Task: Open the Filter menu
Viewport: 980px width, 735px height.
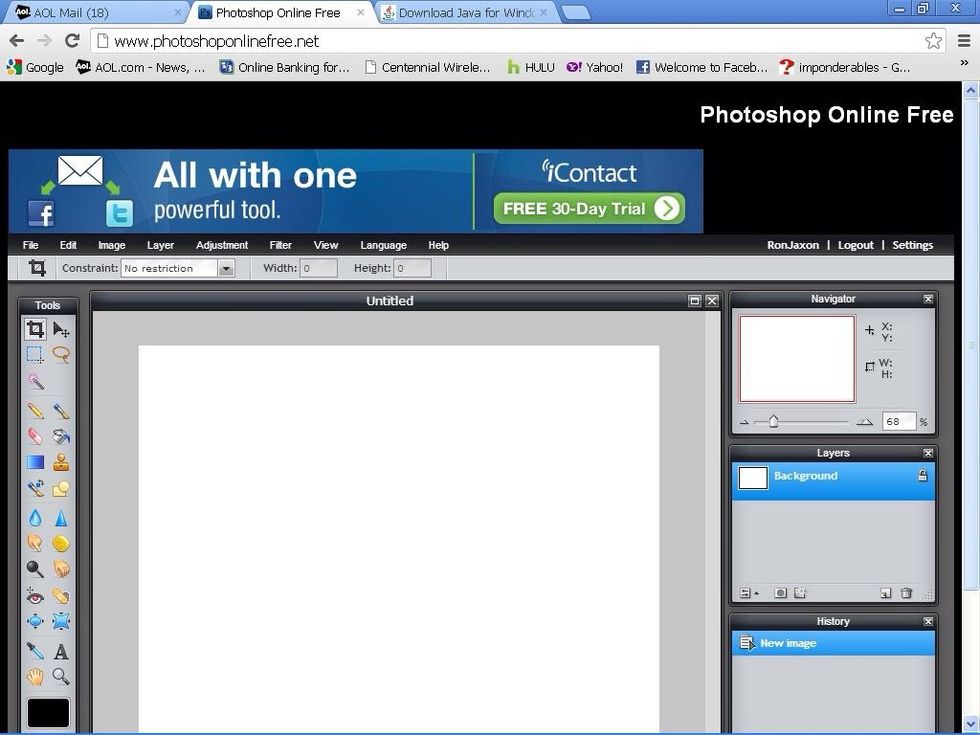Action: [x=281, y=245]
